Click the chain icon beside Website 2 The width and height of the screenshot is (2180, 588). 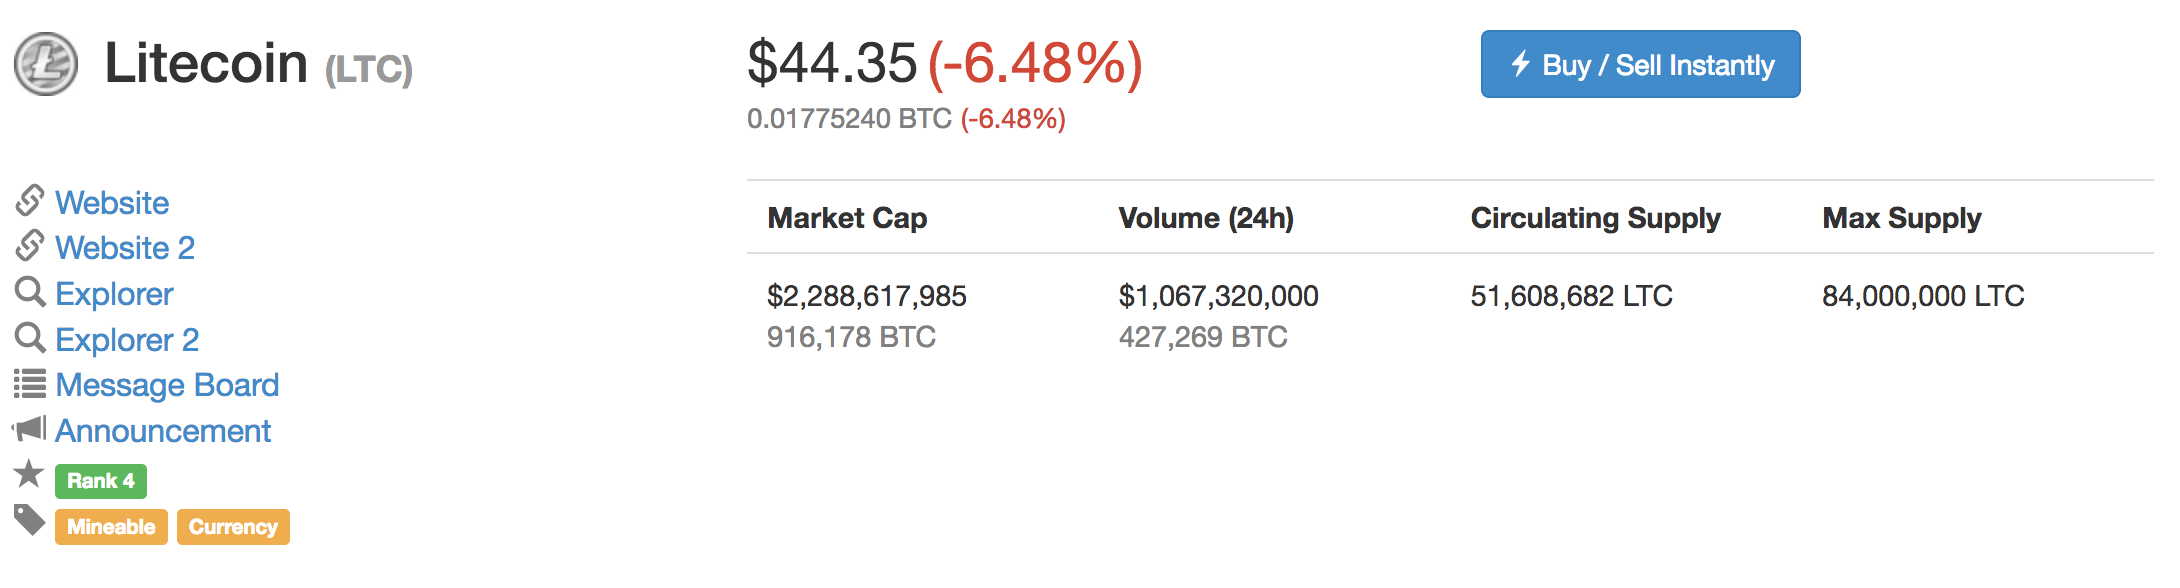30,246
